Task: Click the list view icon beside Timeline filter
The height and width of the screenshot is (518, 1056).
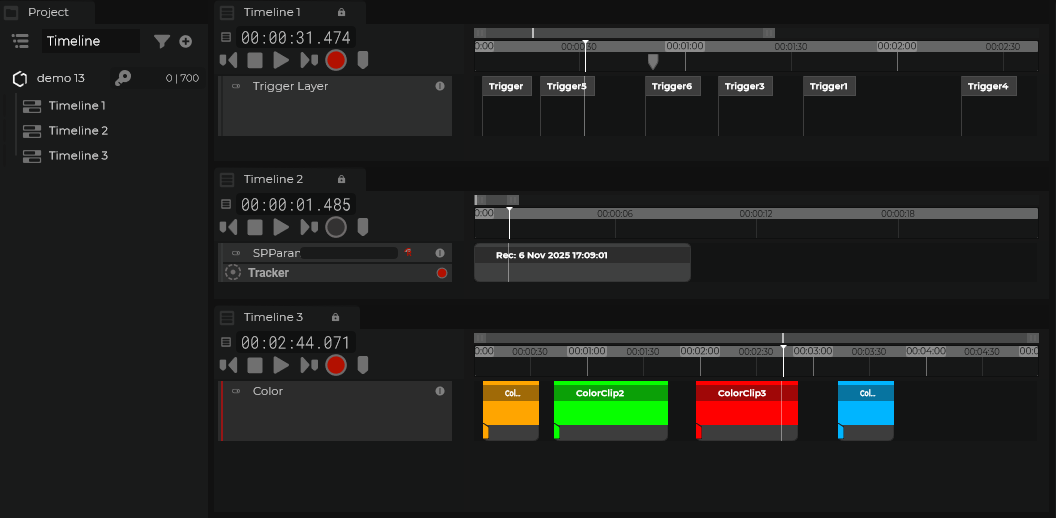Action: click(x=20, y=41)
